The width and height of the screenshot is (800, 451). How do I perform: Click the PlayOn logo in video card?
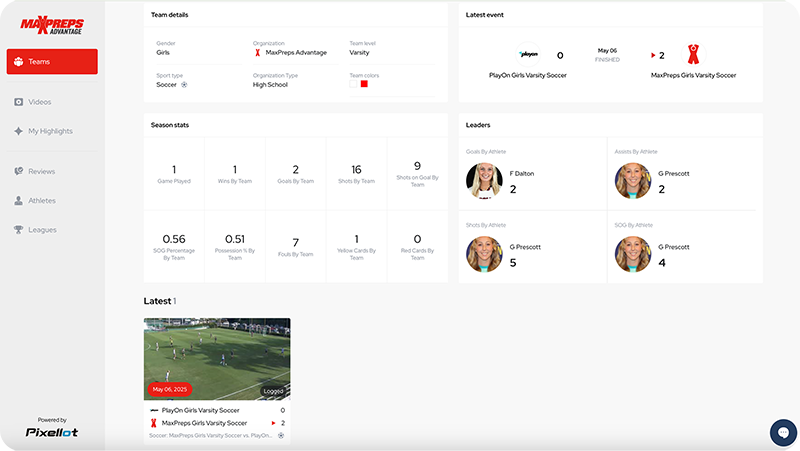point(154,410)
